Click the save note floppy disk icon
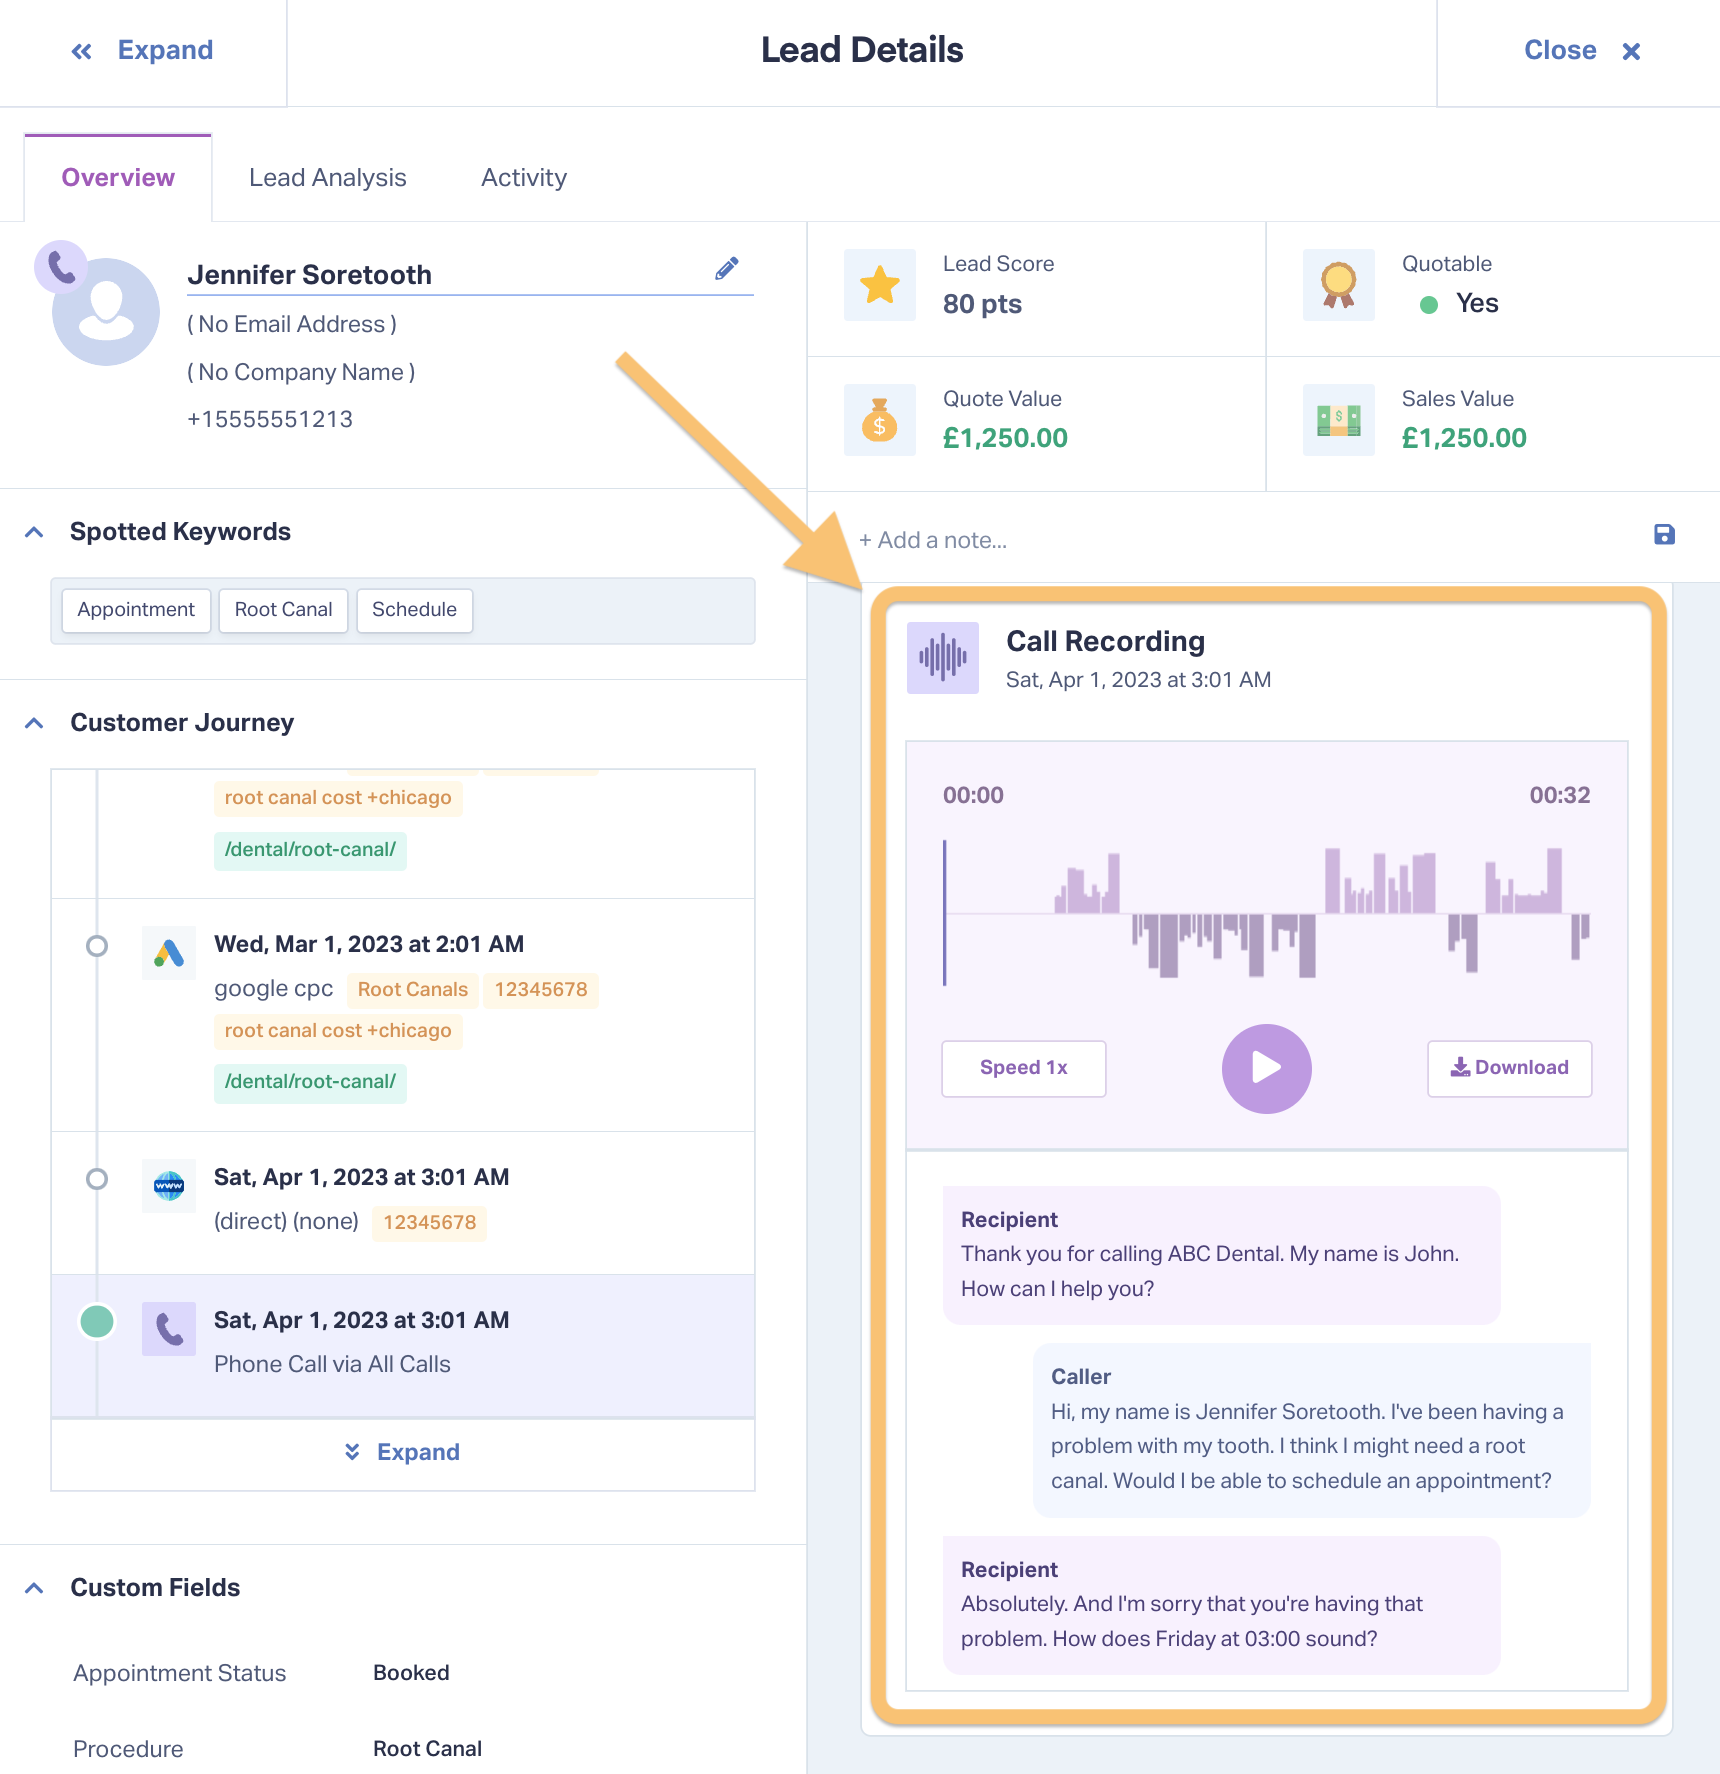 (x=1664, y=535)
